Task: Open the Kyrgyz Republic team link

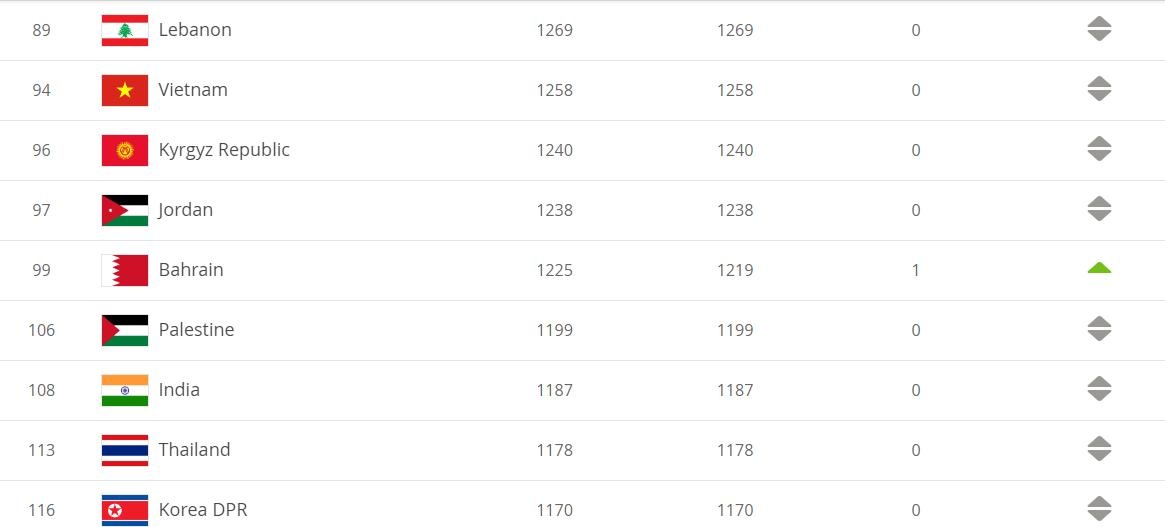Action: (224, 150)
